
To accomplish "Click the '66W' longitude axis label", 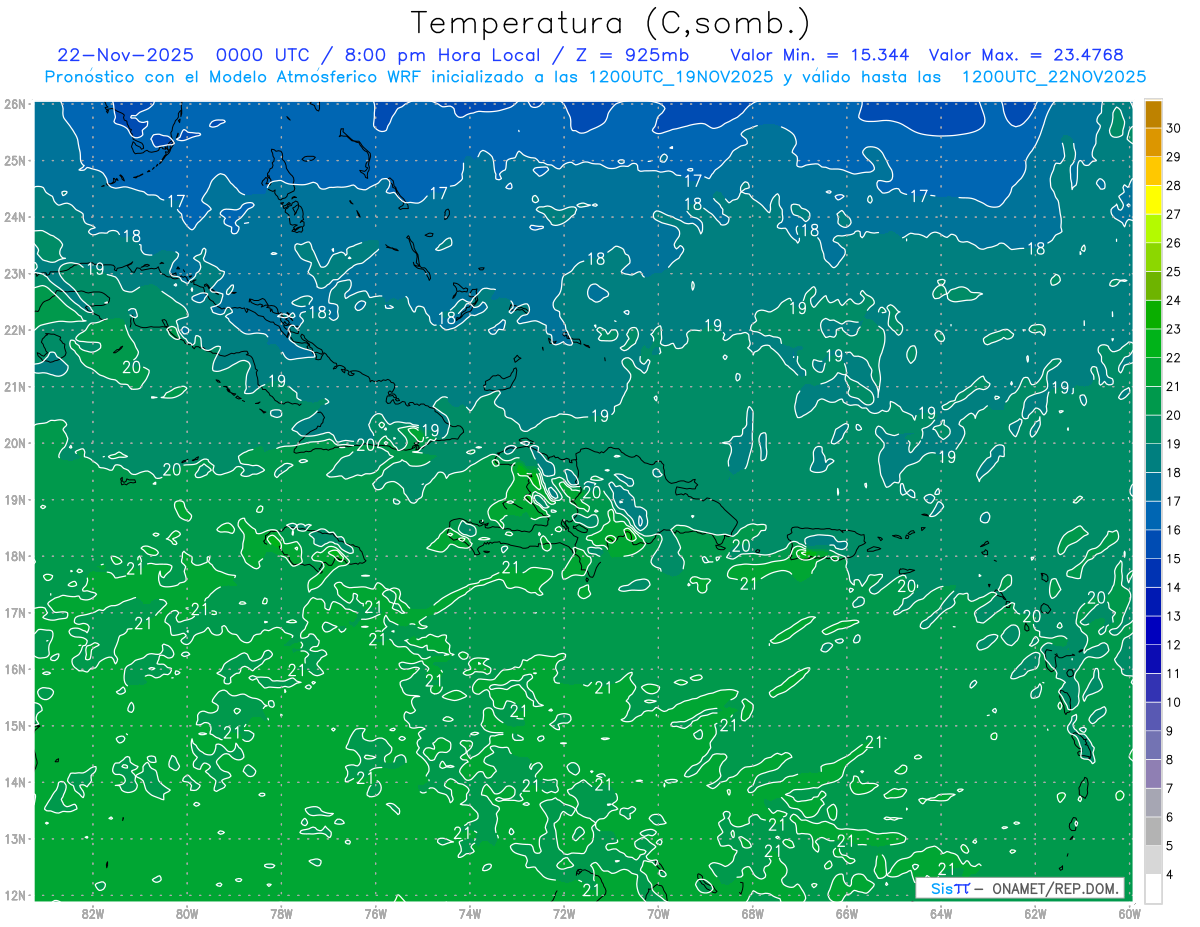I will coord(846,913).
